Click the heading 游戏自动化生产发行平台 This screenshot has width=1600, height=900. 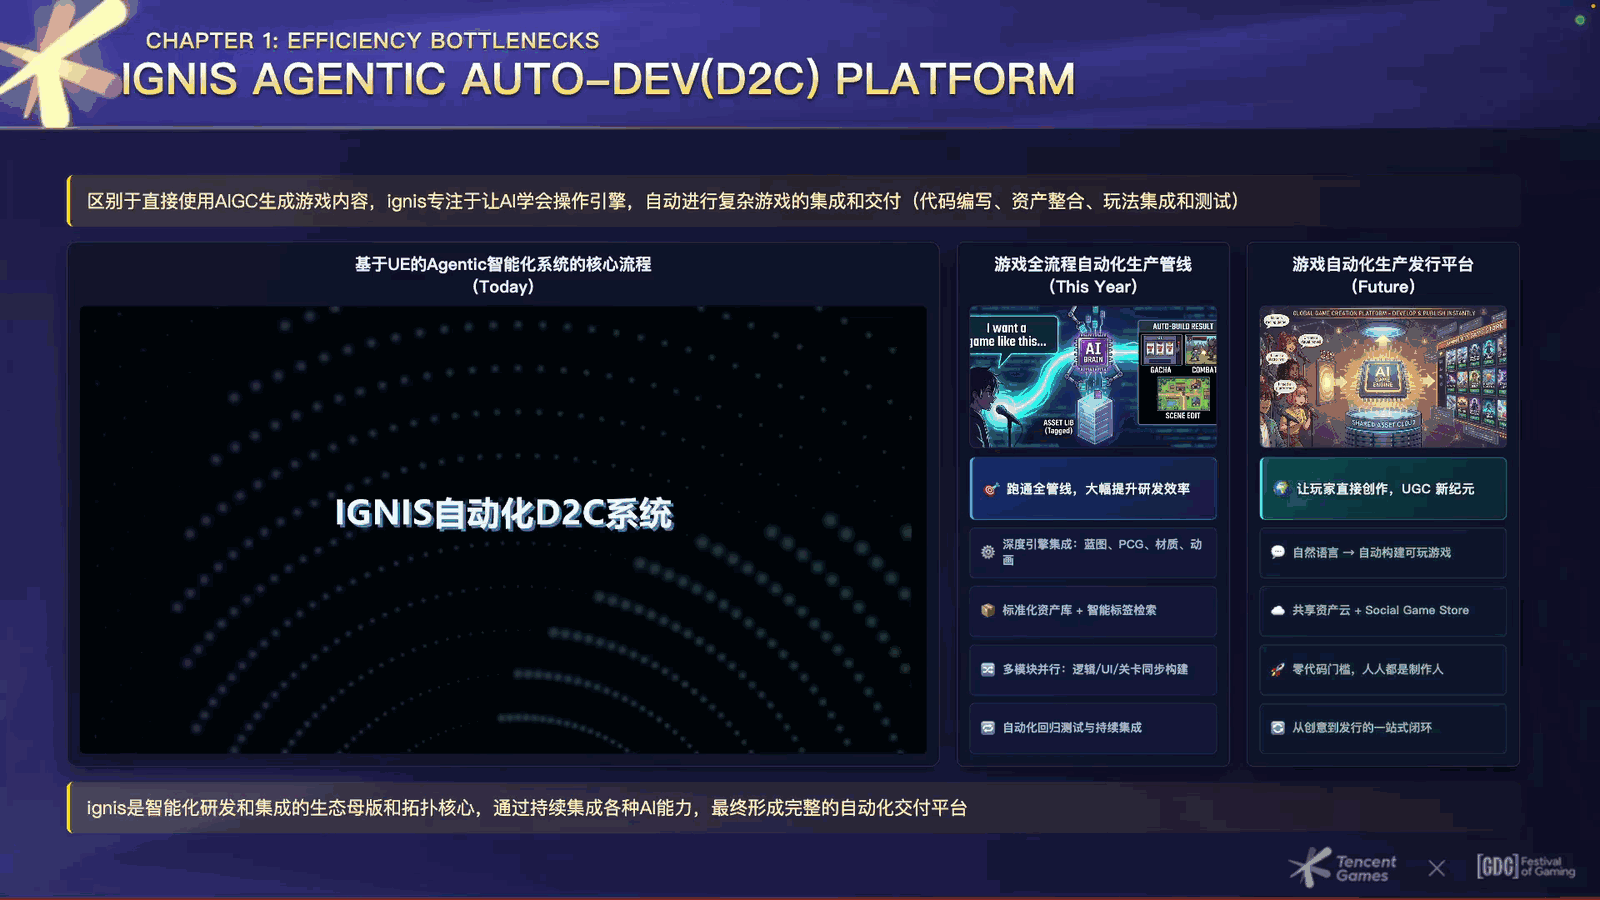1383,264
